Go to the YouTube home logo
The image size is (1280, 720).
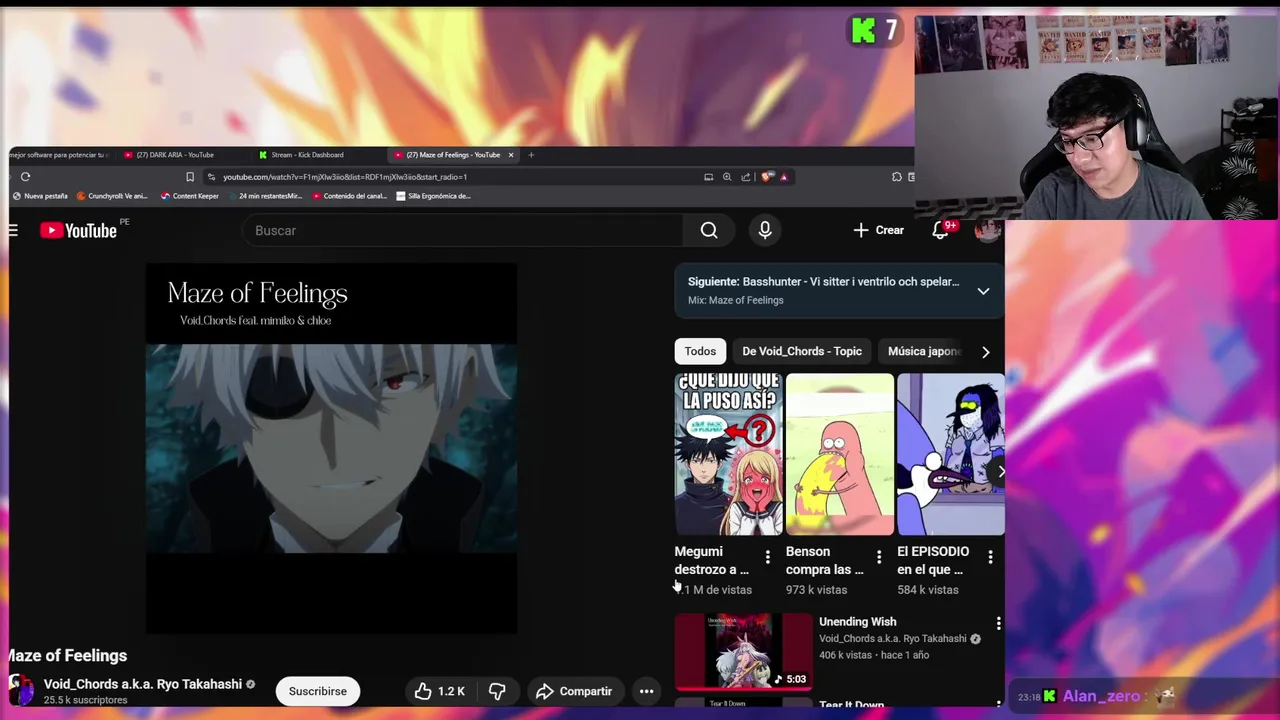79,230
